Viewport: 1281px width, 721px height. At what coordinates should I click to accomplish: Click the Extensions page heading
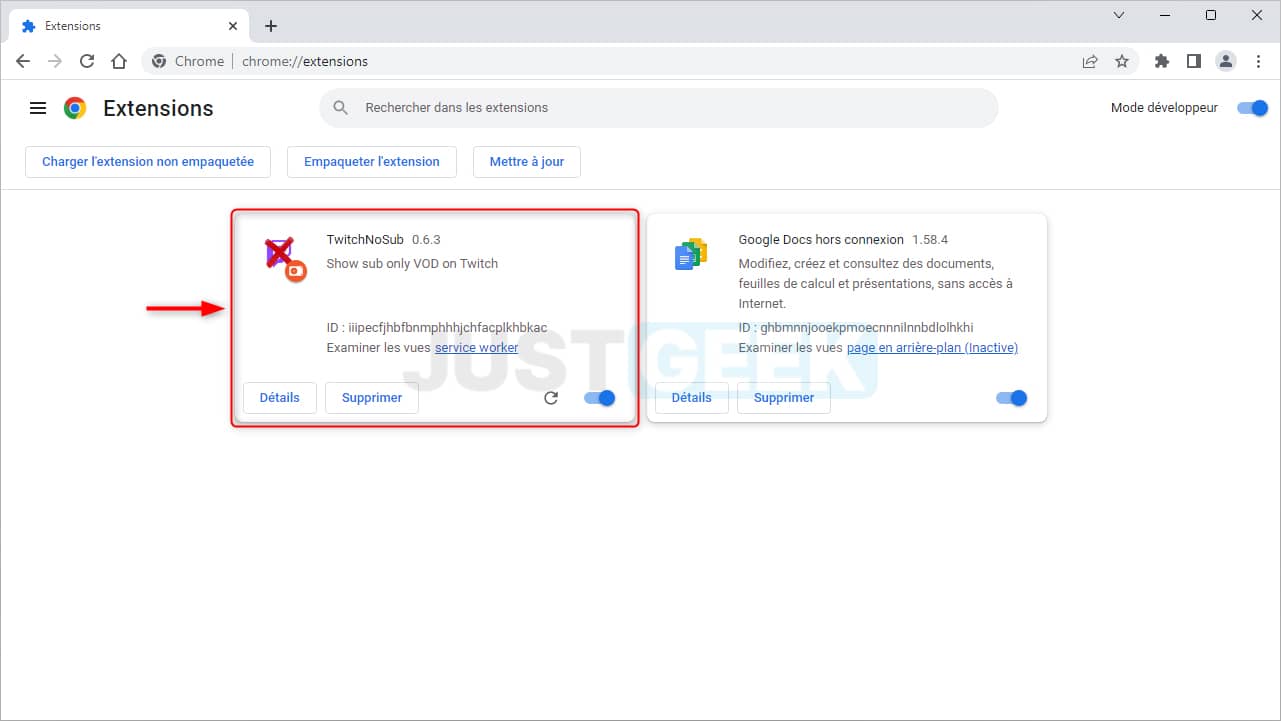(x=158, y=108)
